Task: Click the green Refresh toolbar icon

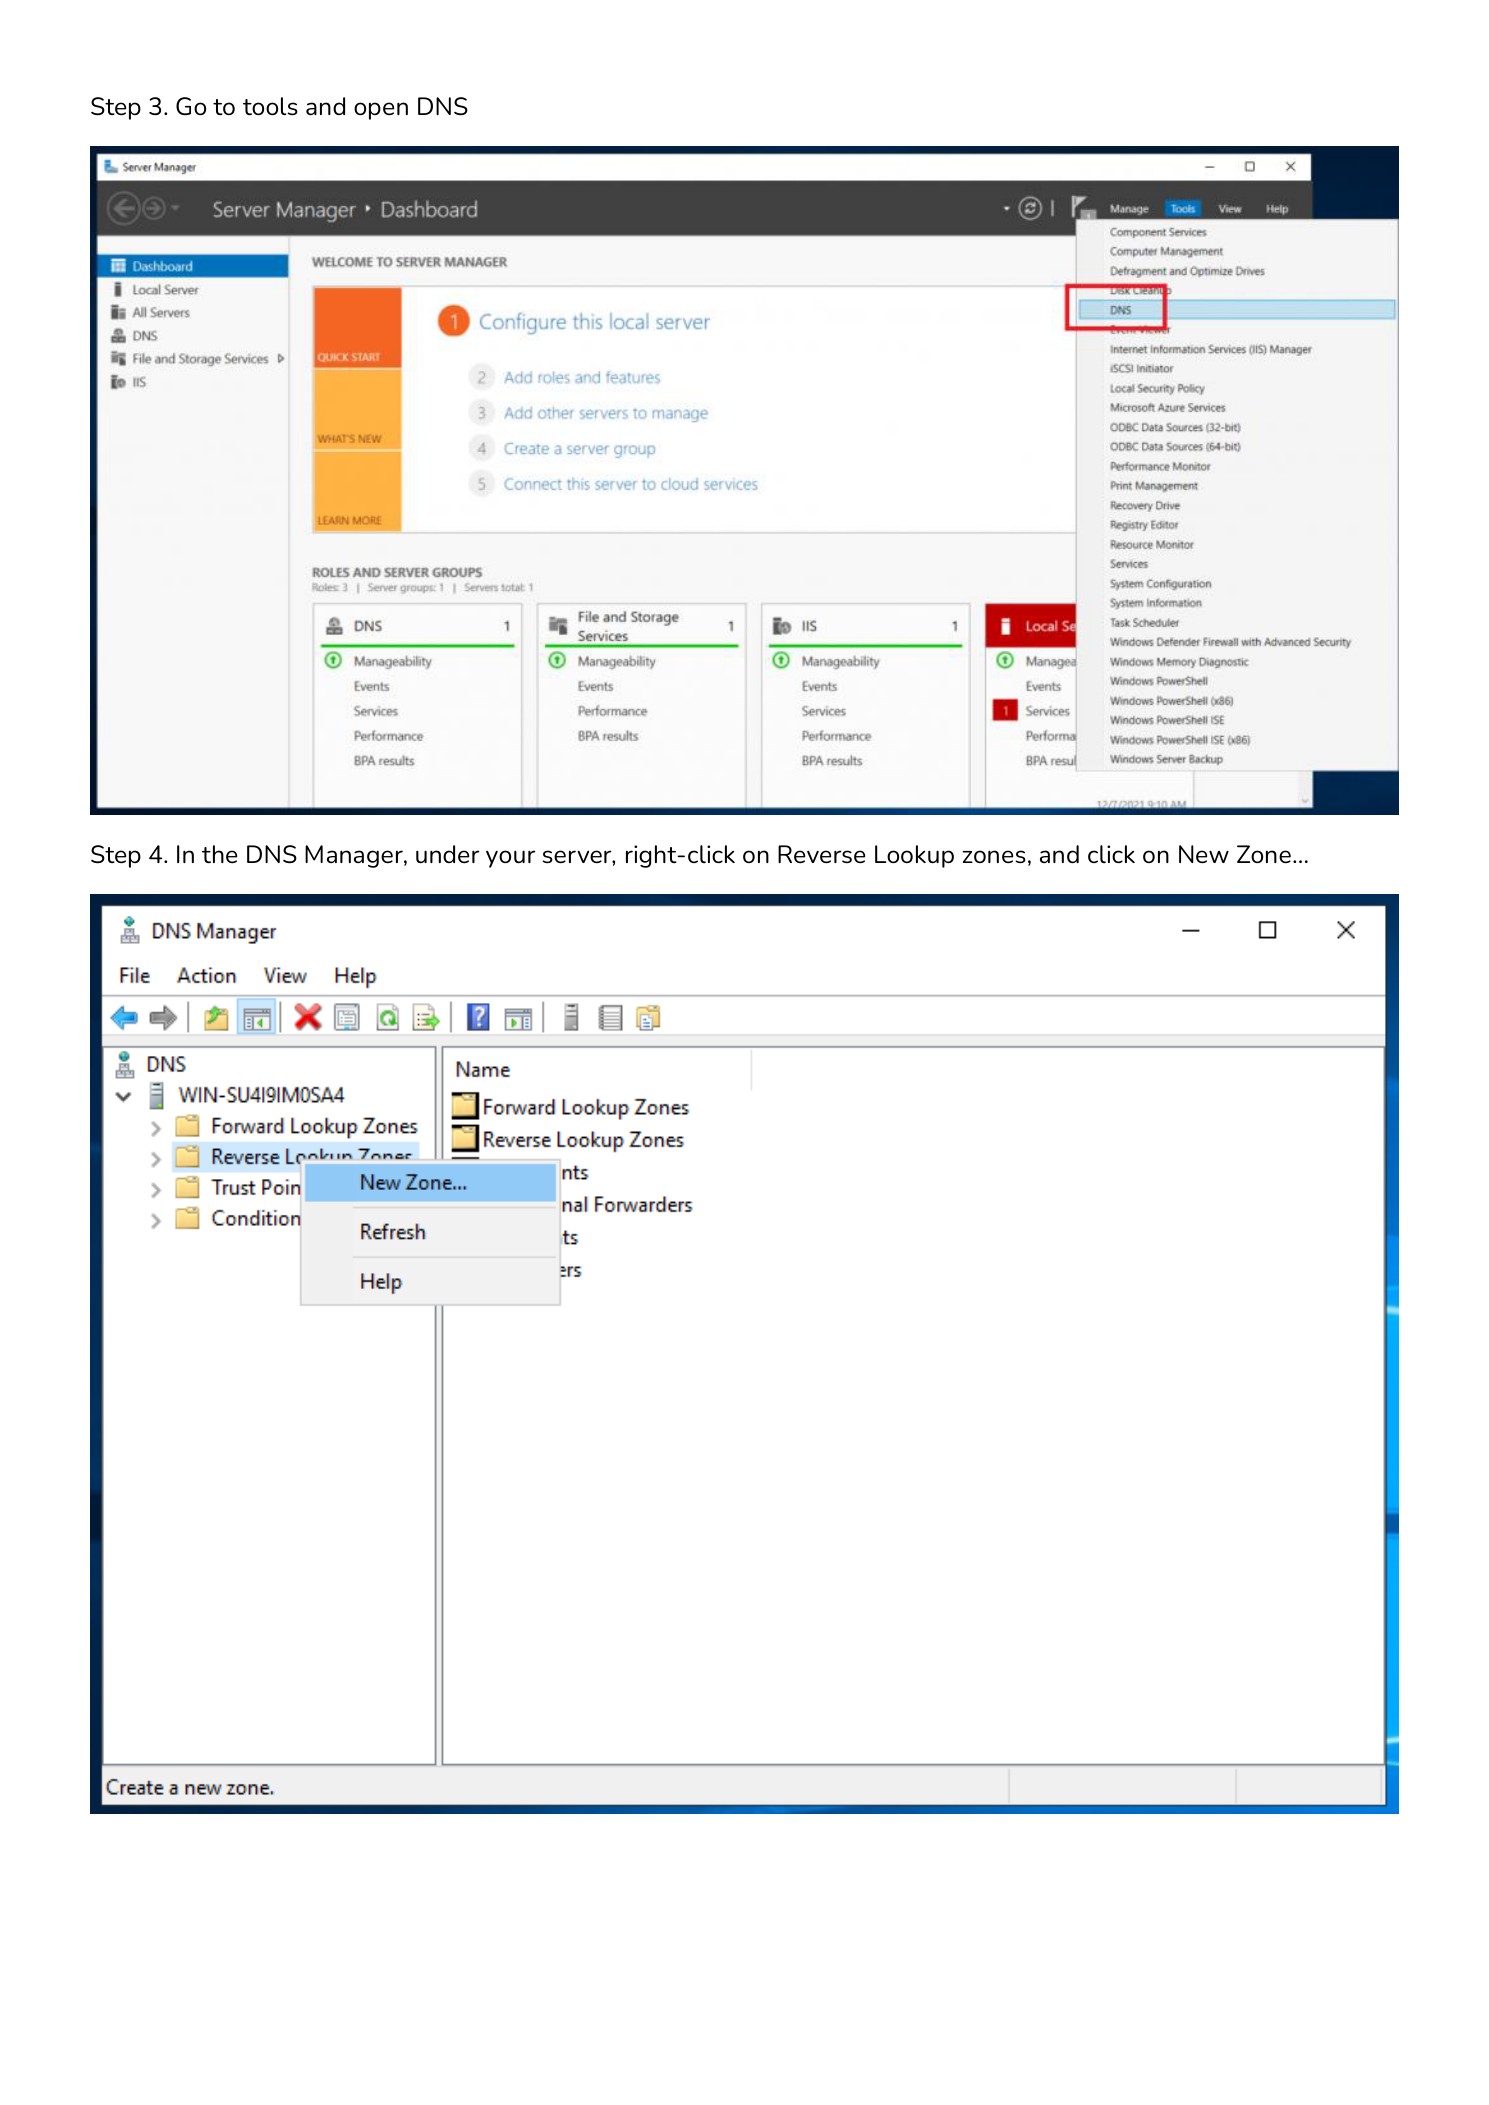Action: coord(387,1018)
